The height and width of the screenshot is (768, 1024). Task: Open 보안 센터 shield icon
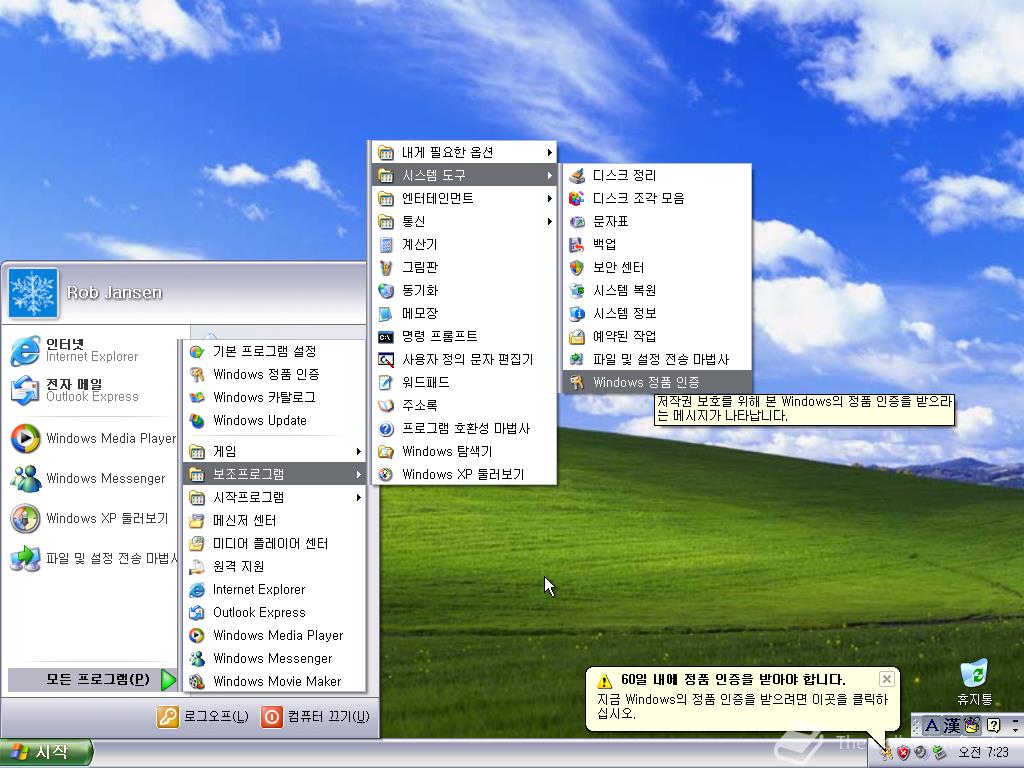[577, 267]
